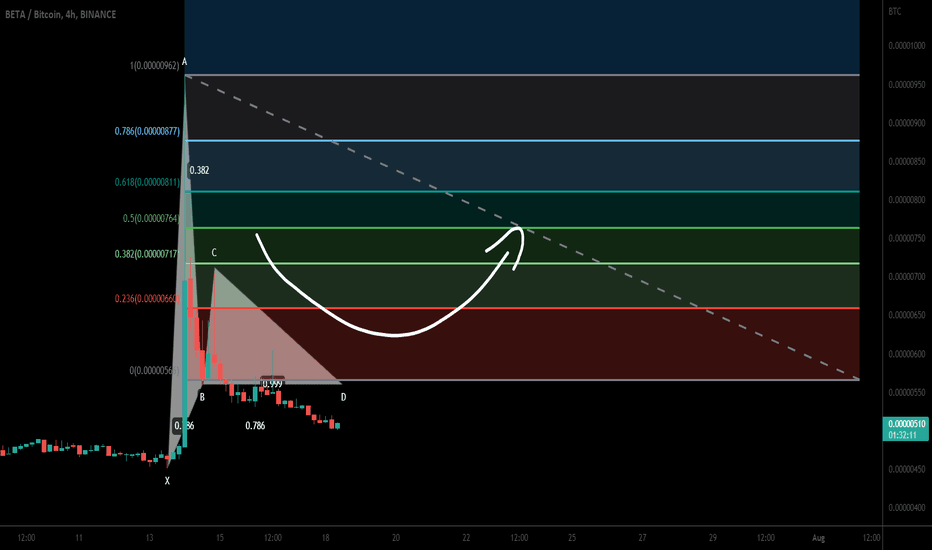Click the 25 date label on time axis

(x=572, y=538)
